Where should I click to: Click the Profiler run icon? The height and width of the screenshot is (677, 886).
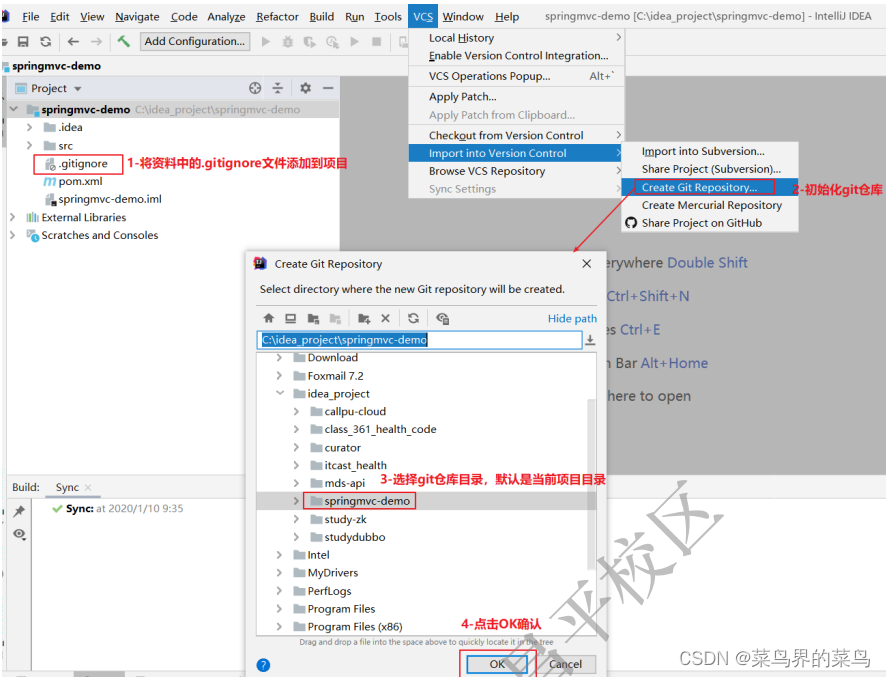(332, 41)
